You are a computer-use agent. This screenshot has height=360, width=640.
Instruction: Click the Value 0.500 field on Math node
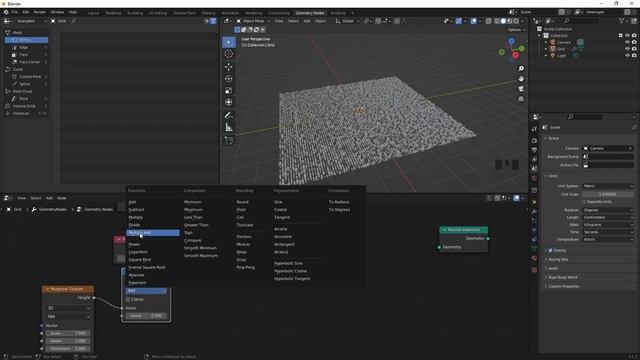pyautogui.click(x=146, y=316)
